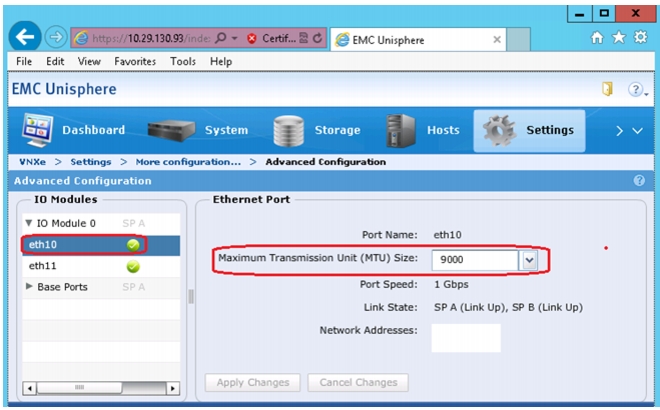Open the address bar search magnifier
The width and height of the screenshot is (660, 410).
(221, 38)
